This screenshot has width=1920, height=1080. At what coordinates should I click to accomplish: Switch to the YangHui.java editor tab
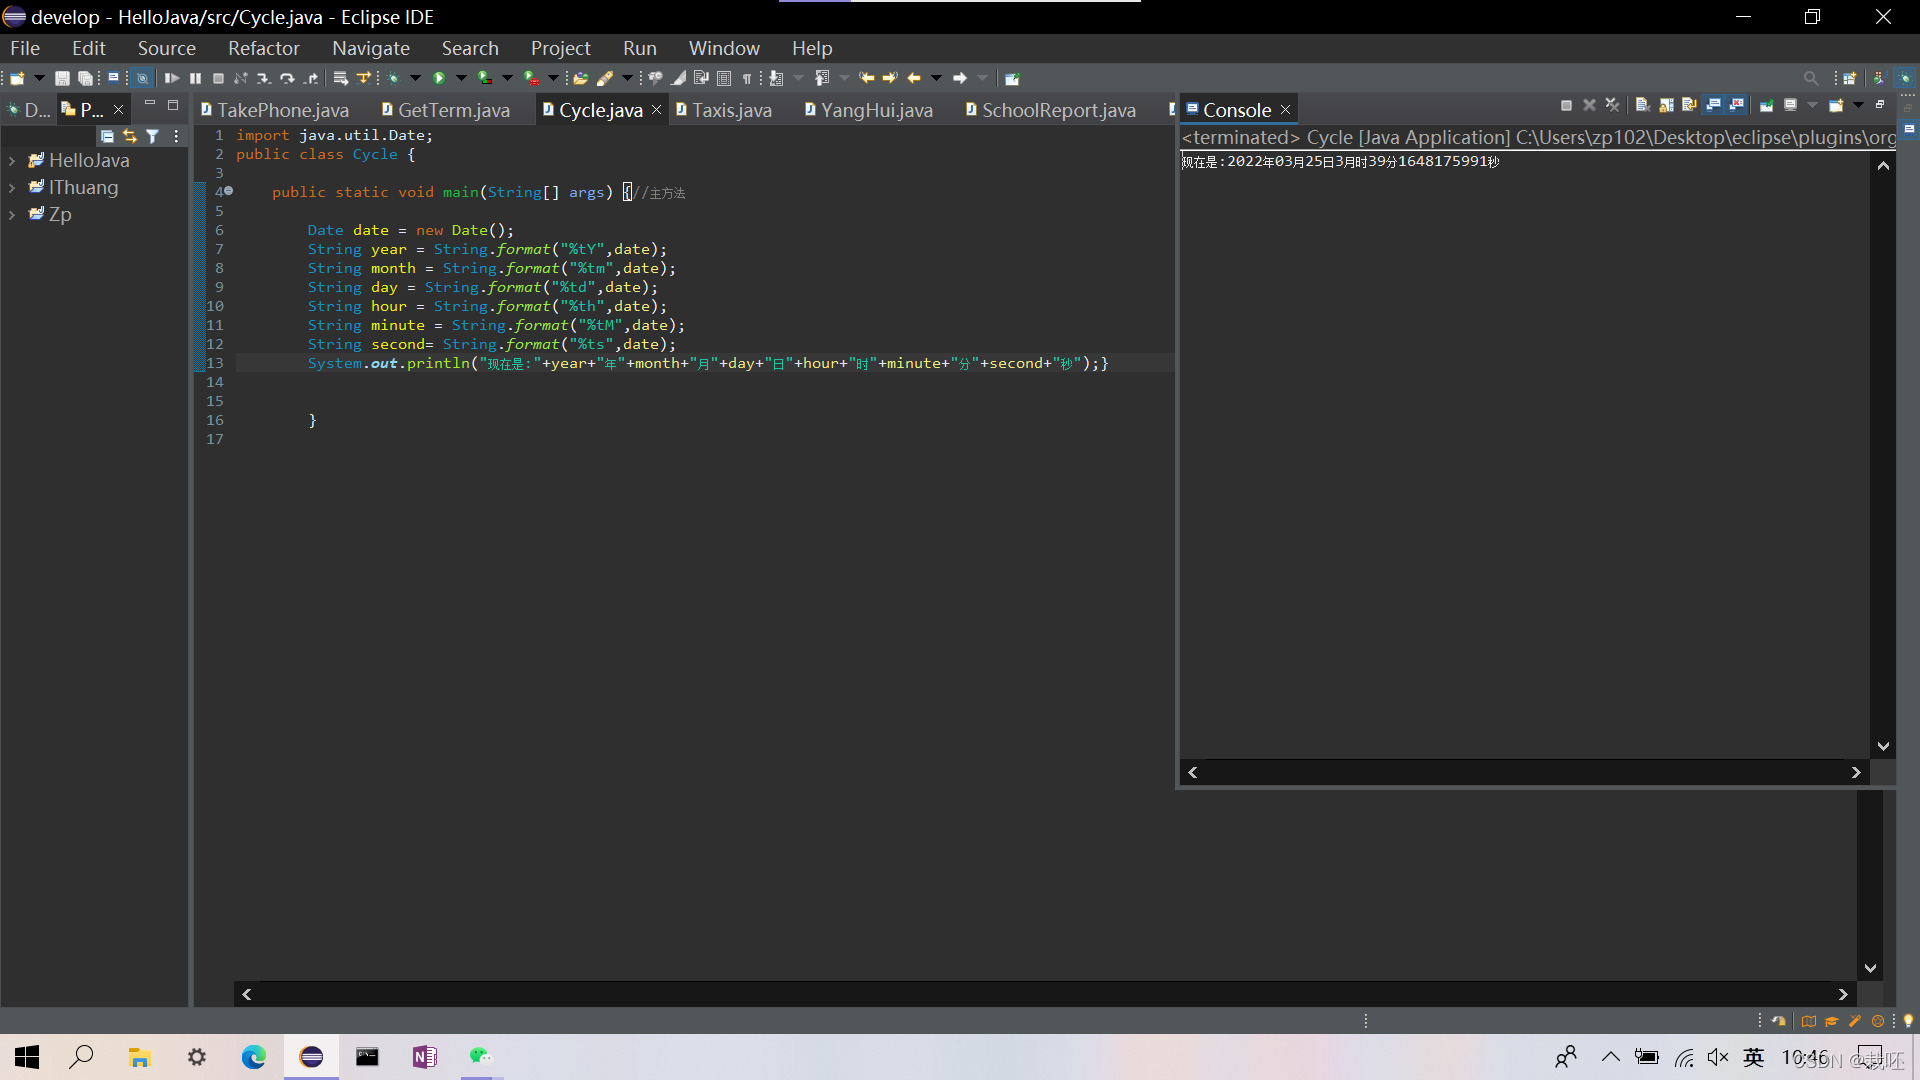pos(876,110)
